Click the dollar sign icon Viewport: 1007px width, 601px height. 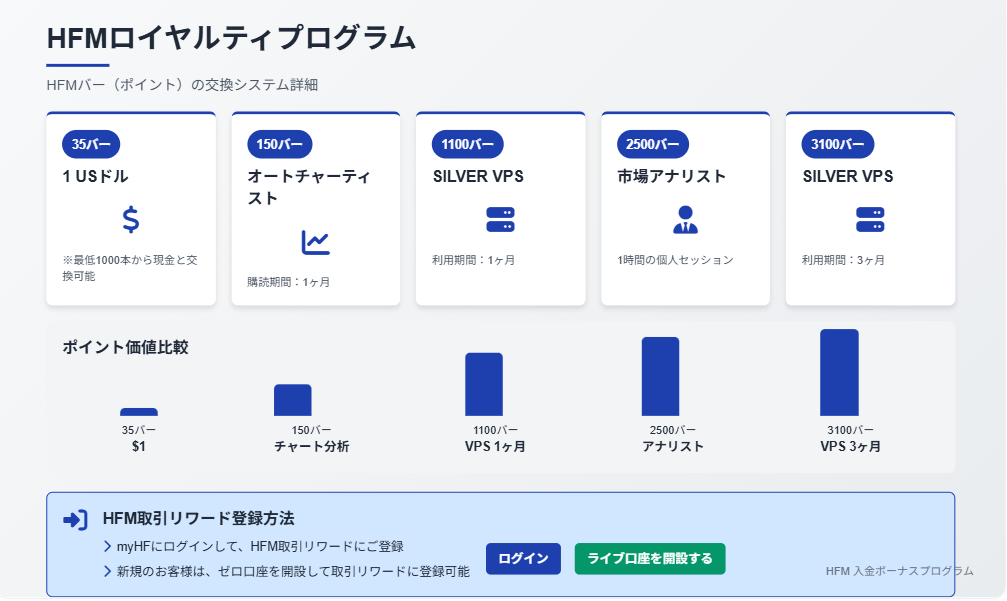click(131, 220)
